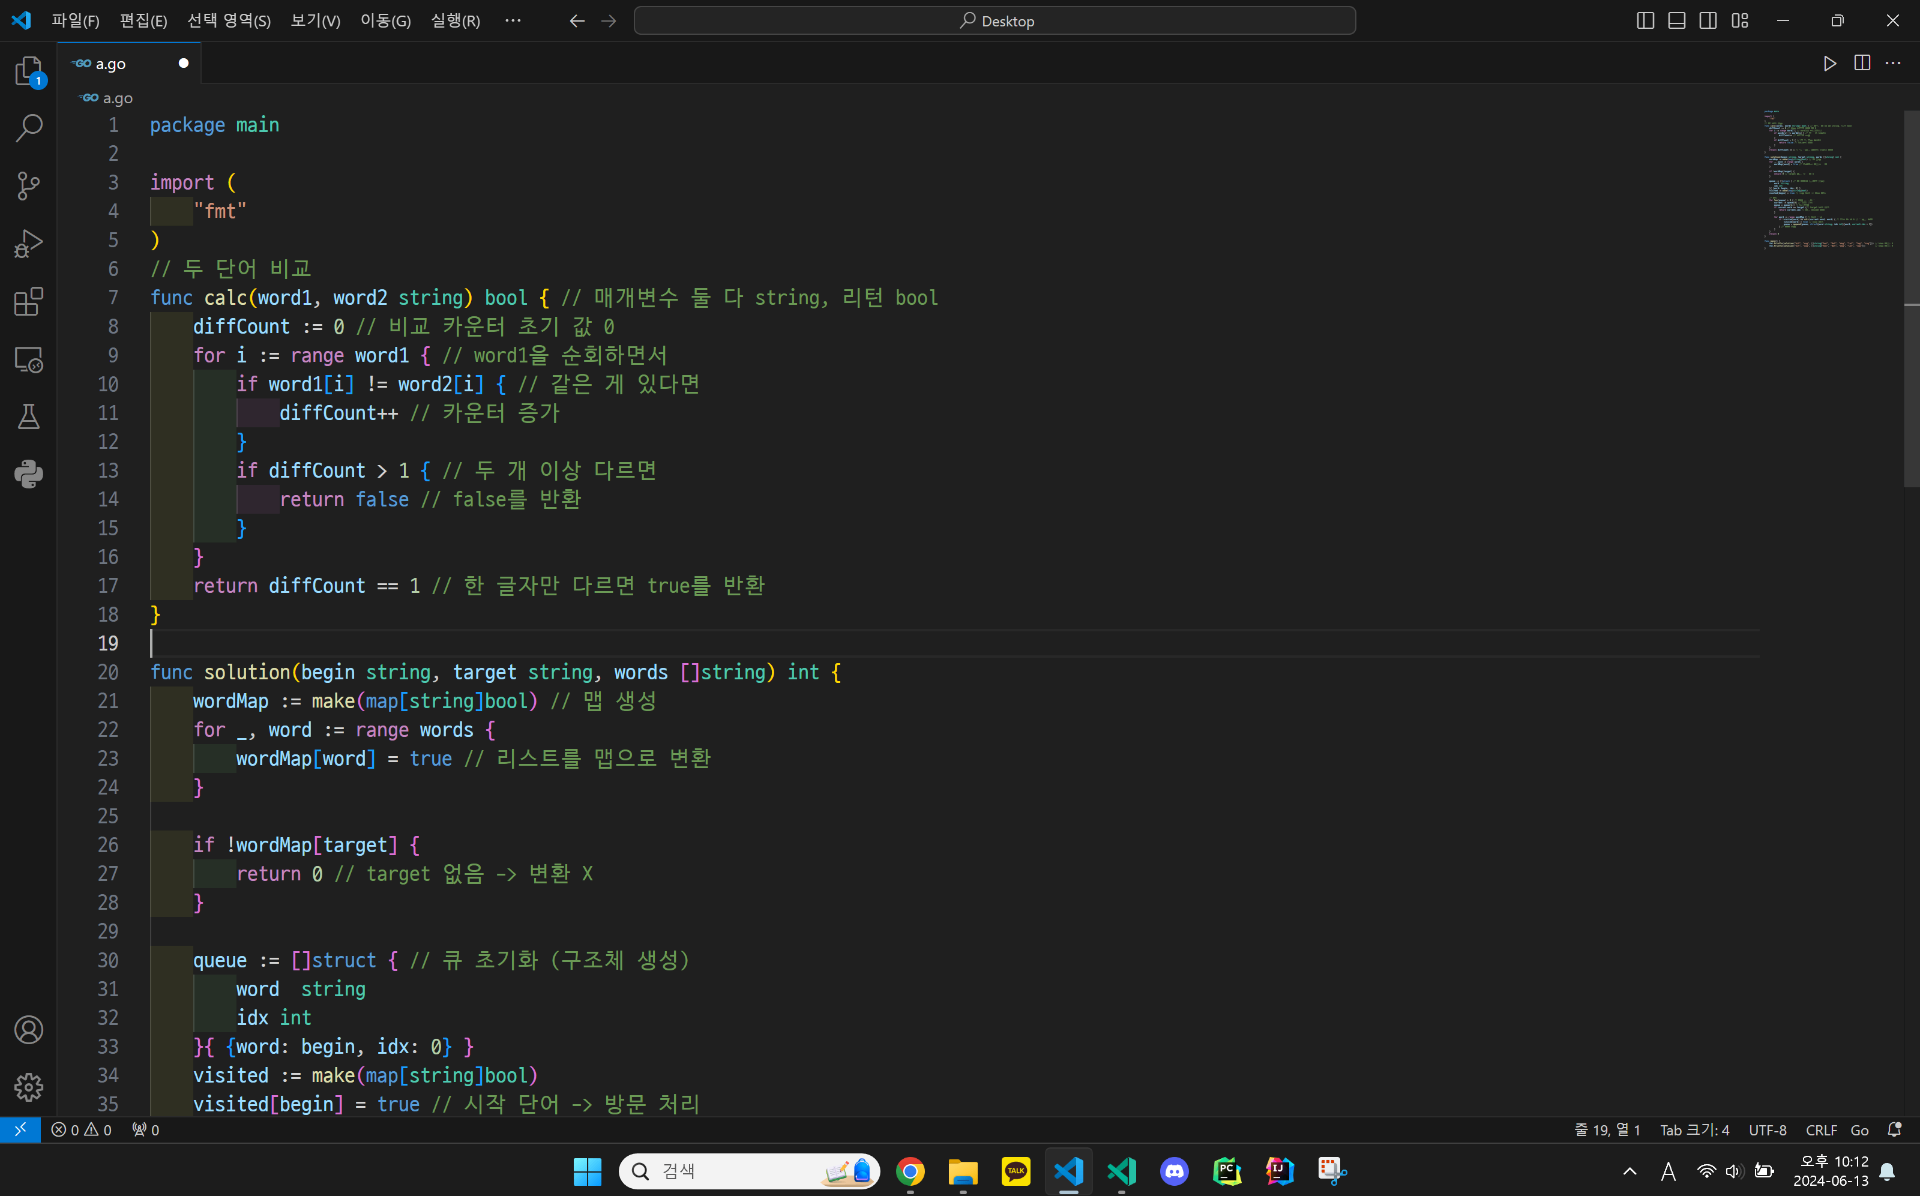The image size is (1920, 1196).
Task: Place cursor on package main line
Action: click(x=215, y=125)
